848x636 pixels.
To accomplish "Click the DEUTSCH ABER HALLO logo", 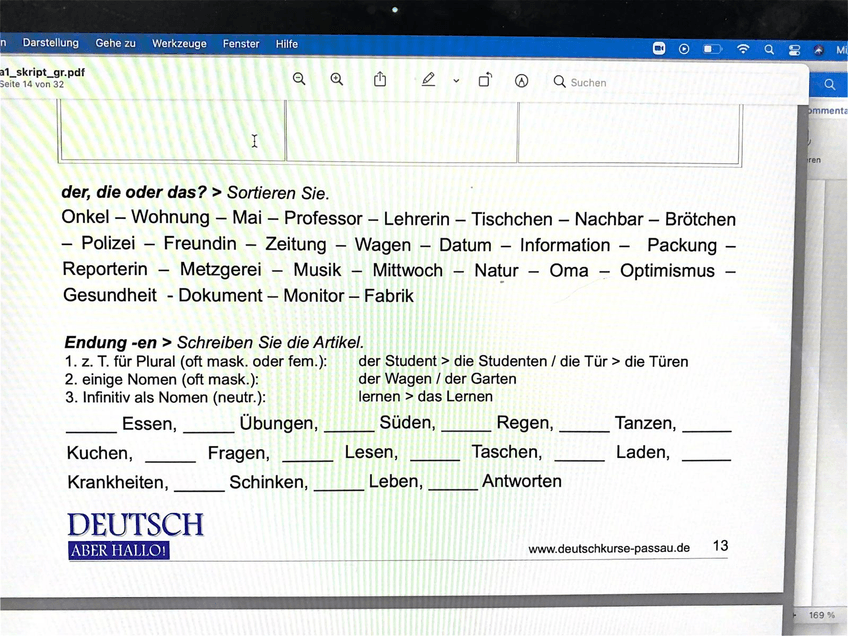I will [135, 535].
